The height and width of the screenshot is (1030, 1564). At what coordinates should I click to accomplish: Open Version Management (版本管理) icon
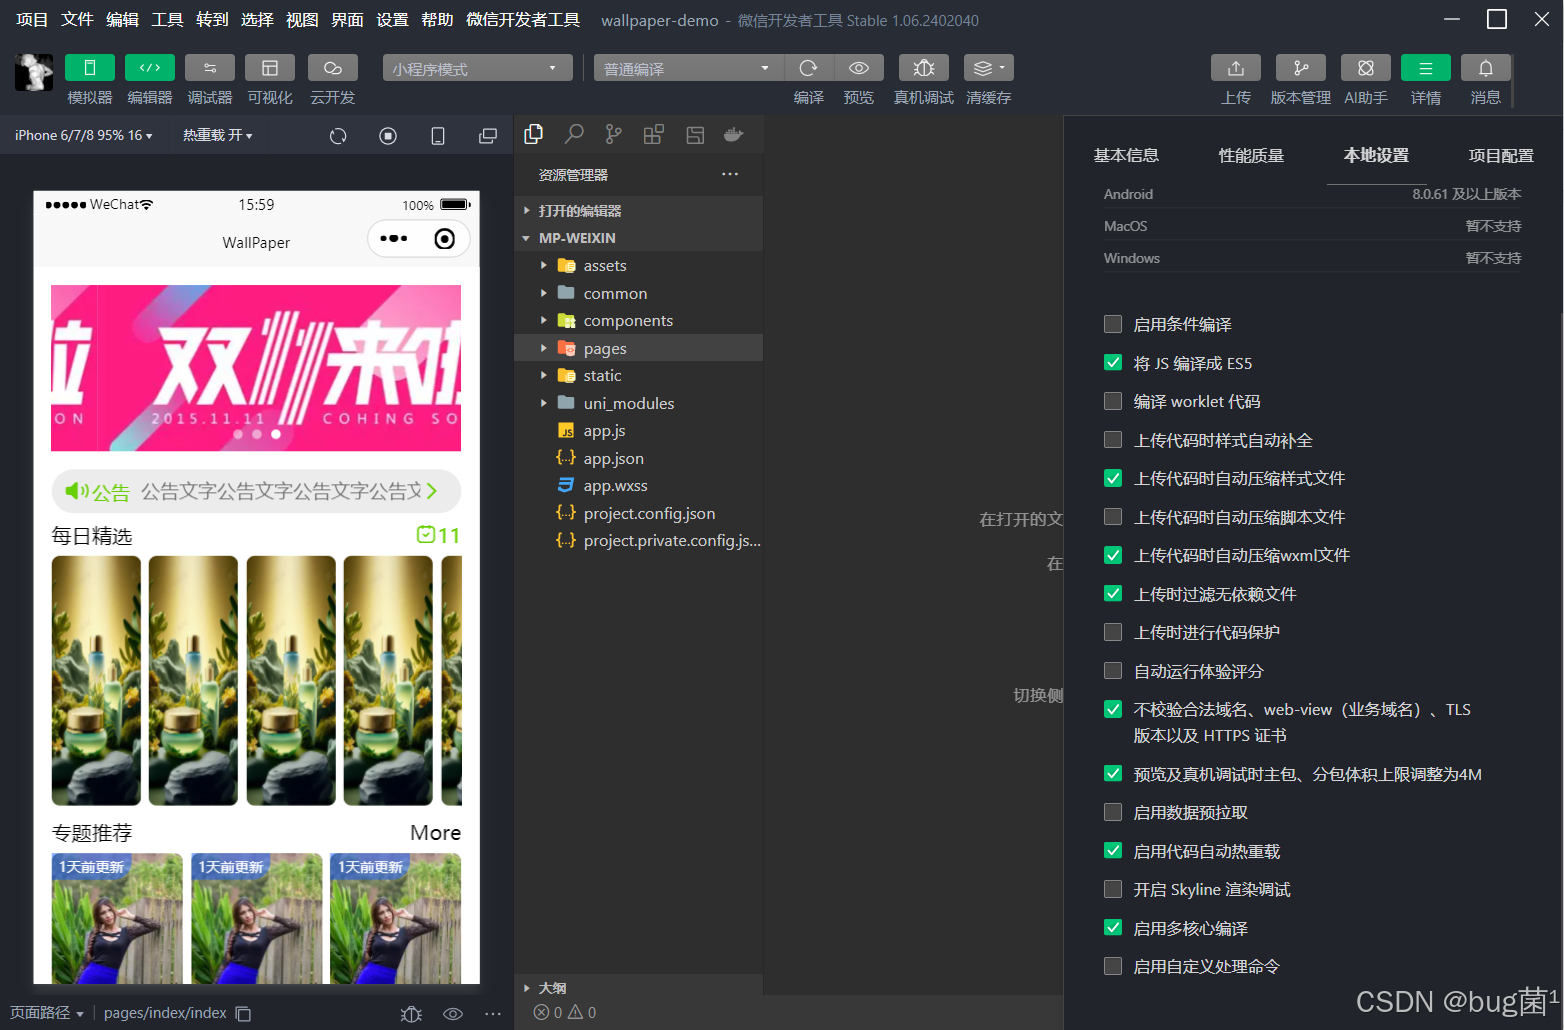tap(1301, 68)
